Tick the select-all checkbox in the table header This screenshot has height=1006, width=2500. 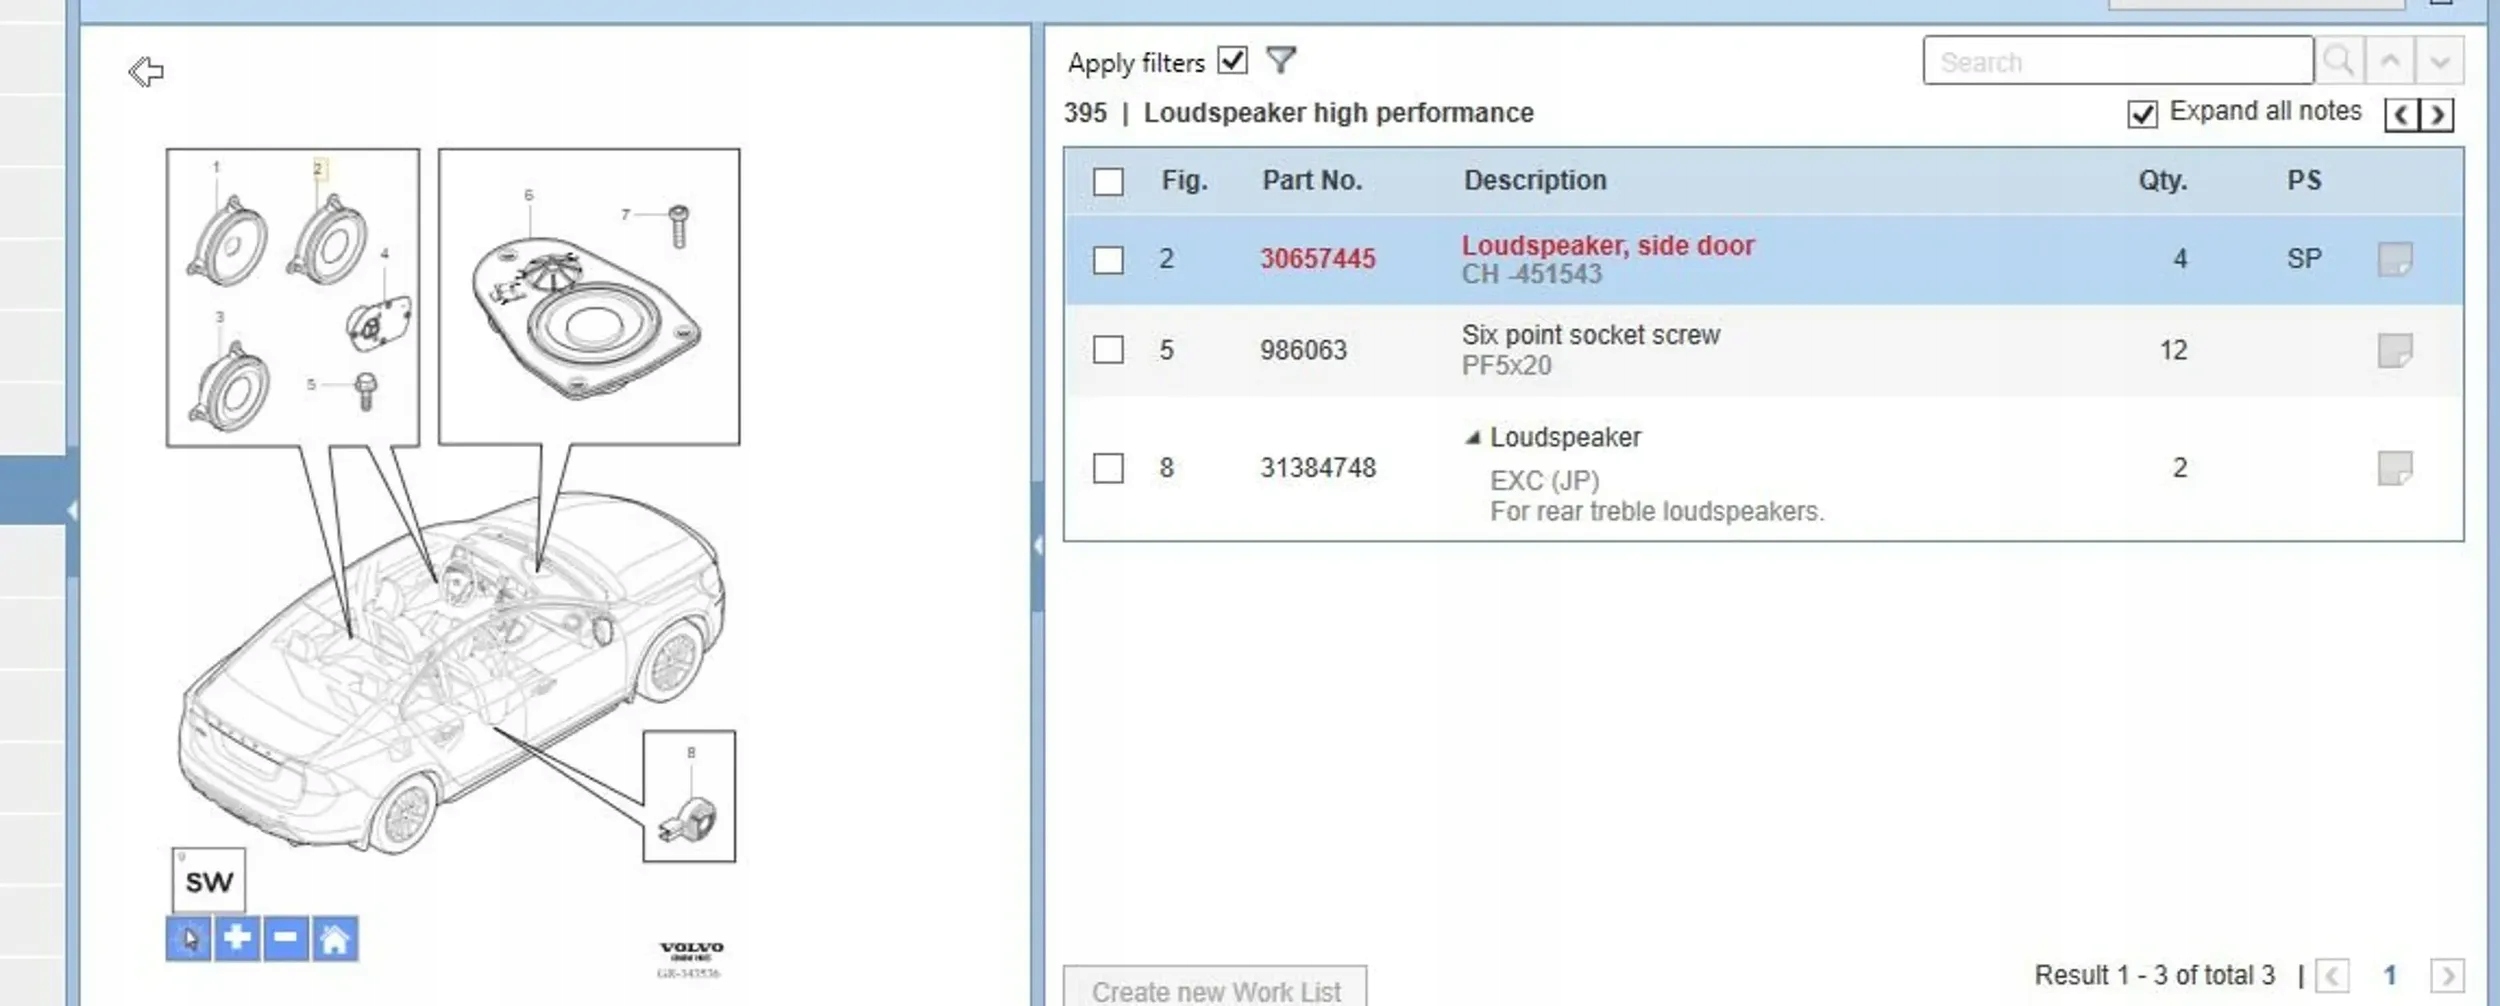pyautogui.click(x=1108, y=182)
